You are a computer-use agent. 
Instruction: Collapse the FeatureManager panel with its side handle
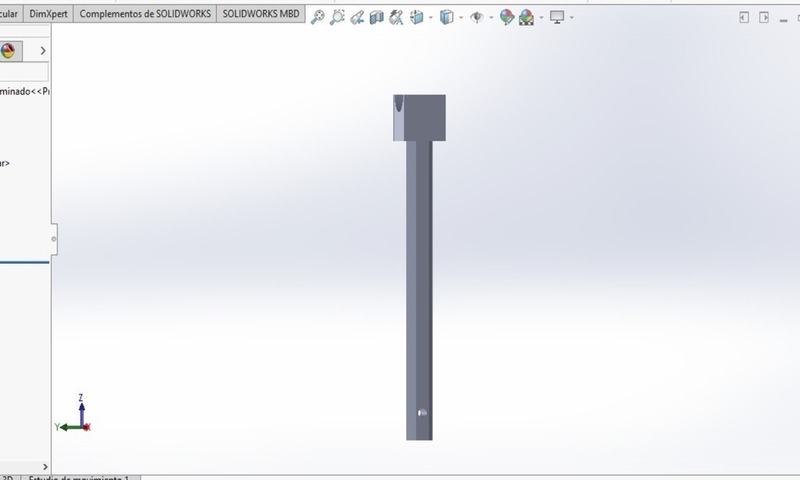[x=54, y=239]
